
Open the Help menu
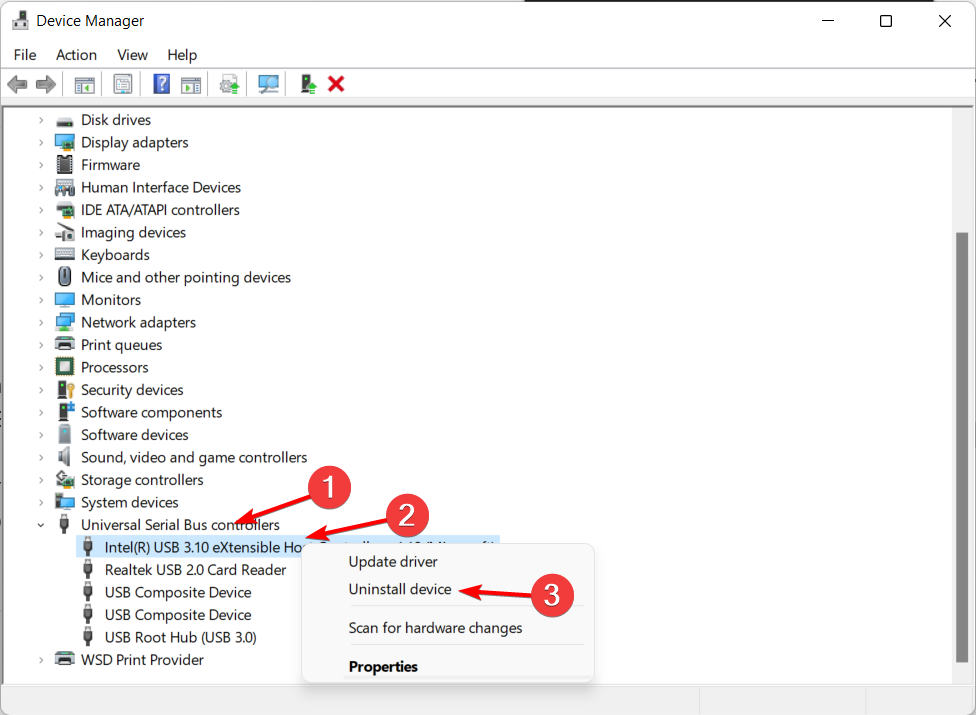pos(182,55)
